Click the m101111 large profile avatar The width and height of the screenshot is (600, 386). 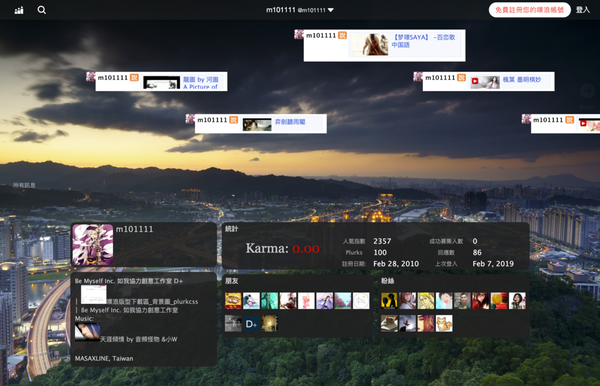93,245
